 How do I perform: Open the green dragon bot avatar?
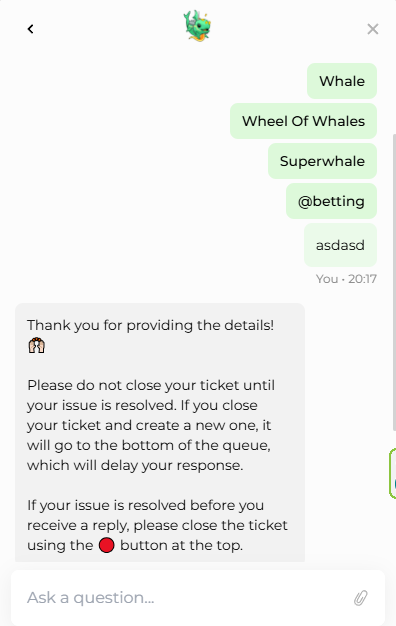pyautogui.click(x=197, y=26)
